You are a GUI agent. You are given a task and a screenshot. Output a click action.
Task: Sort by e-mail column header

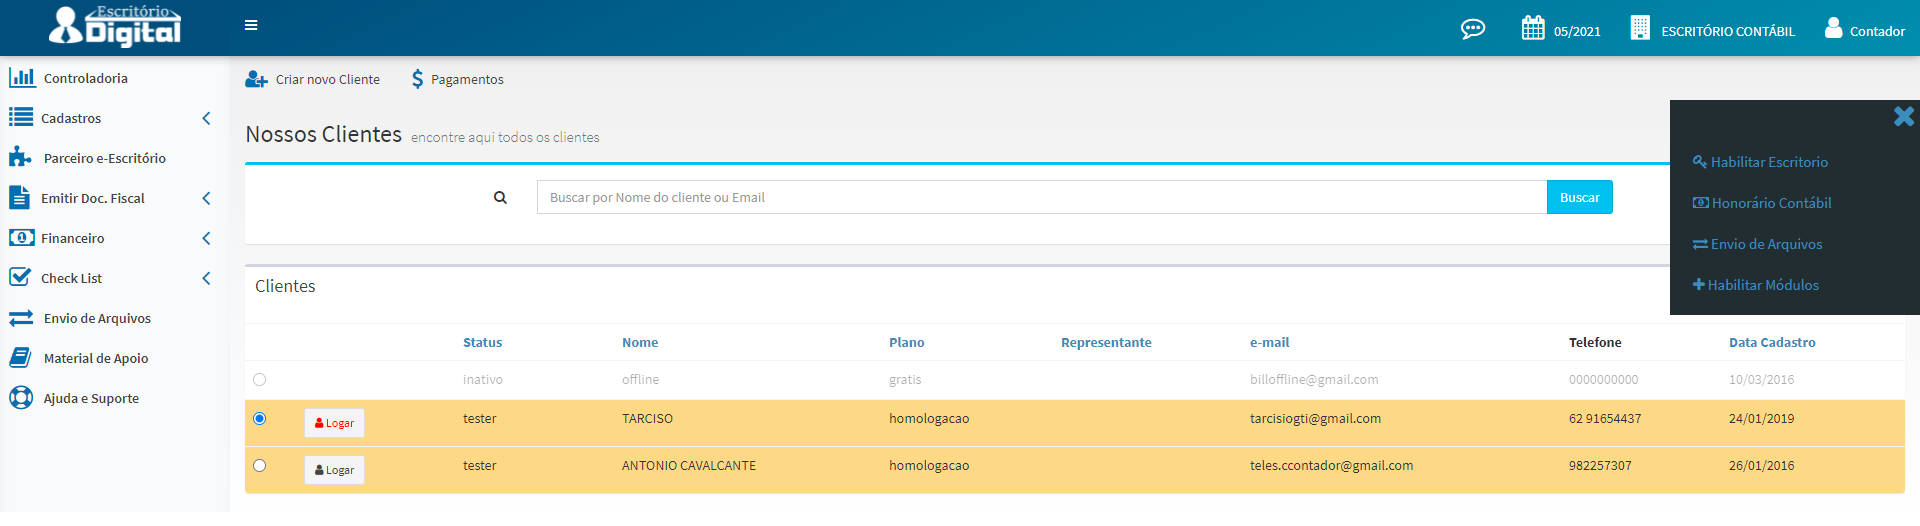[1269, 342]
